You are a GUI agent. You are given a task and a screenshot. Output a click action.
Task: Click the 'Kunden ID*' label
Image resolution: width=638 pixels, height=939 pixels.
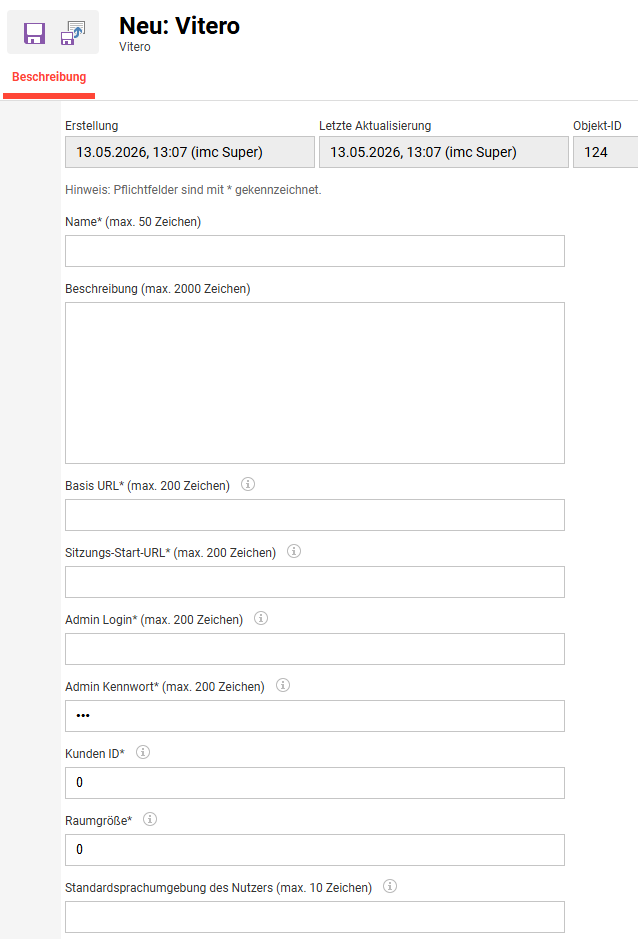95,754
